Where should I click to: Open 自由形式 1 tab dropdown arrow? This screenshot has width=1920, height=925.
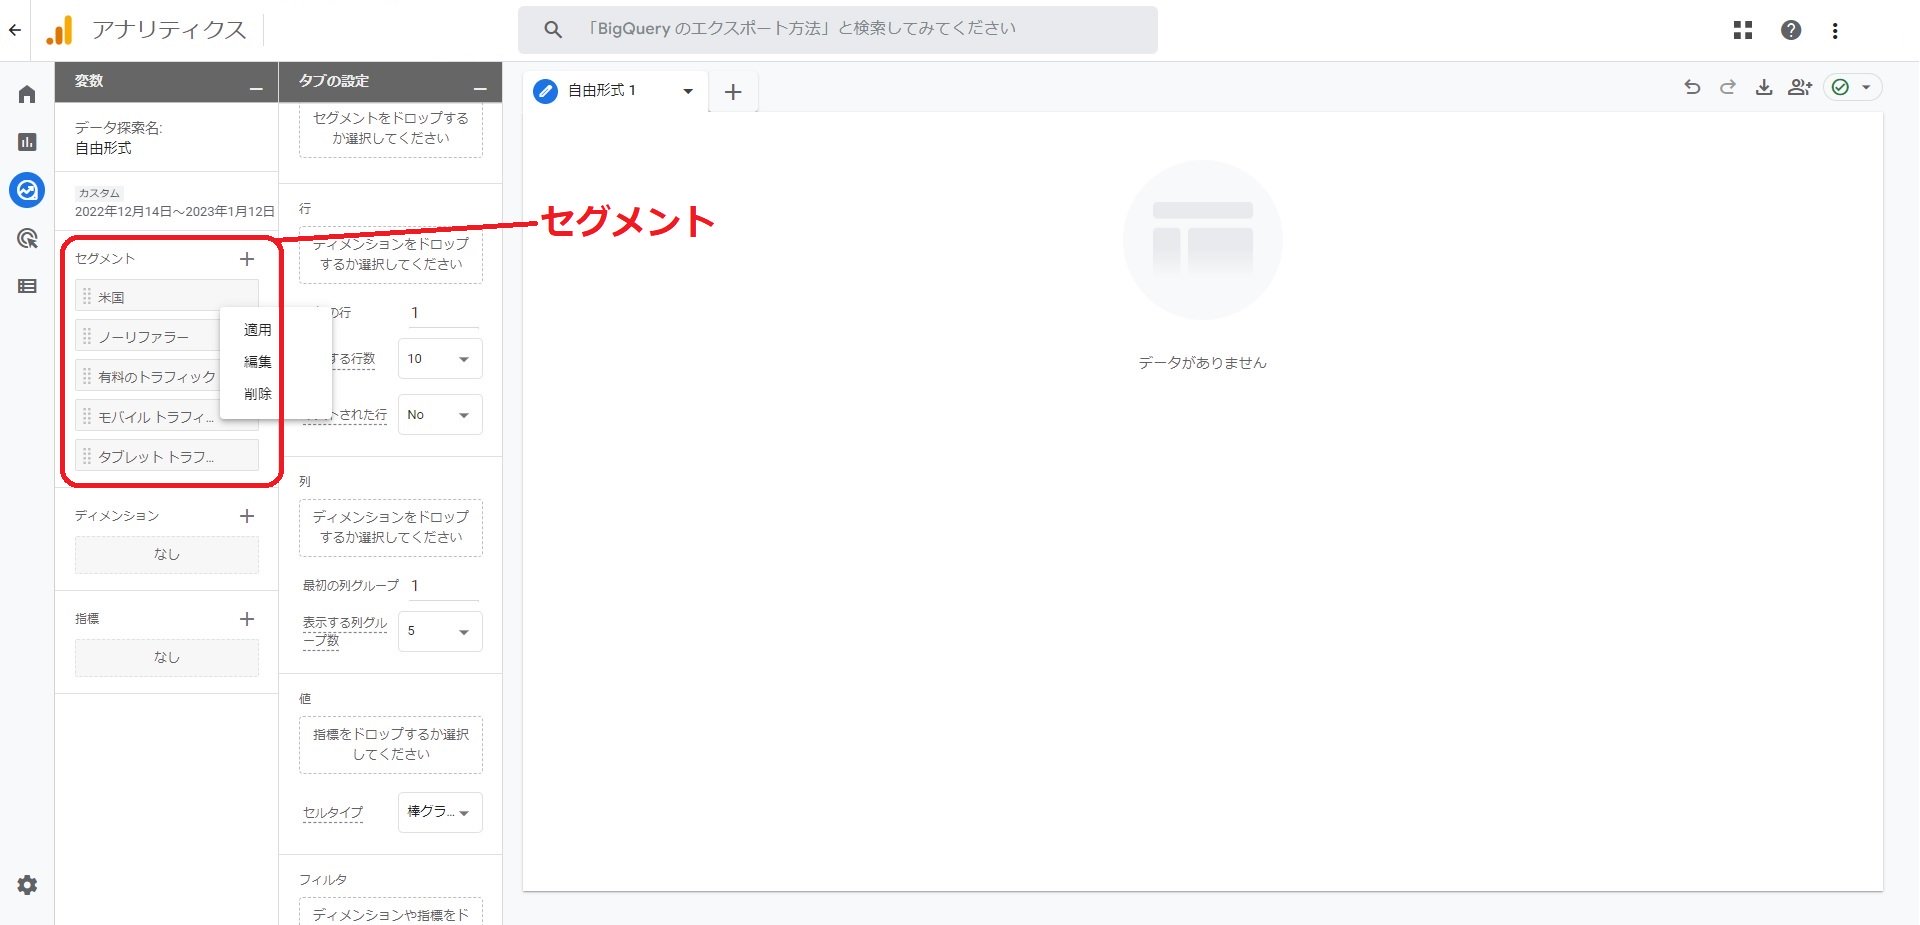[x=688, y=91]
